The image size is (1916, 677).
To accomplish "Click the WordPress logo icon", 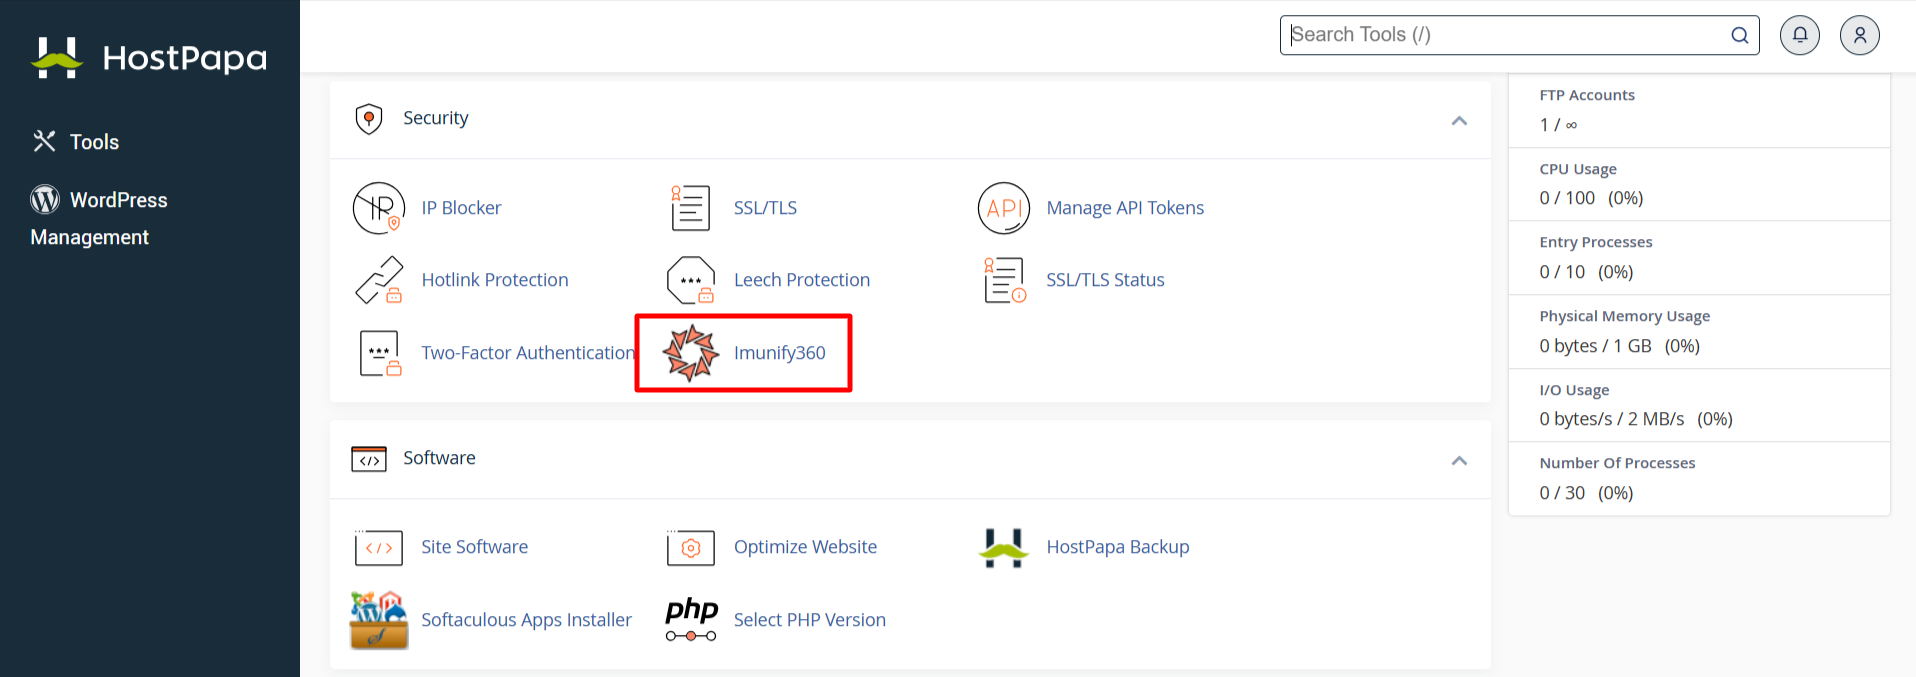I will 45,199.
